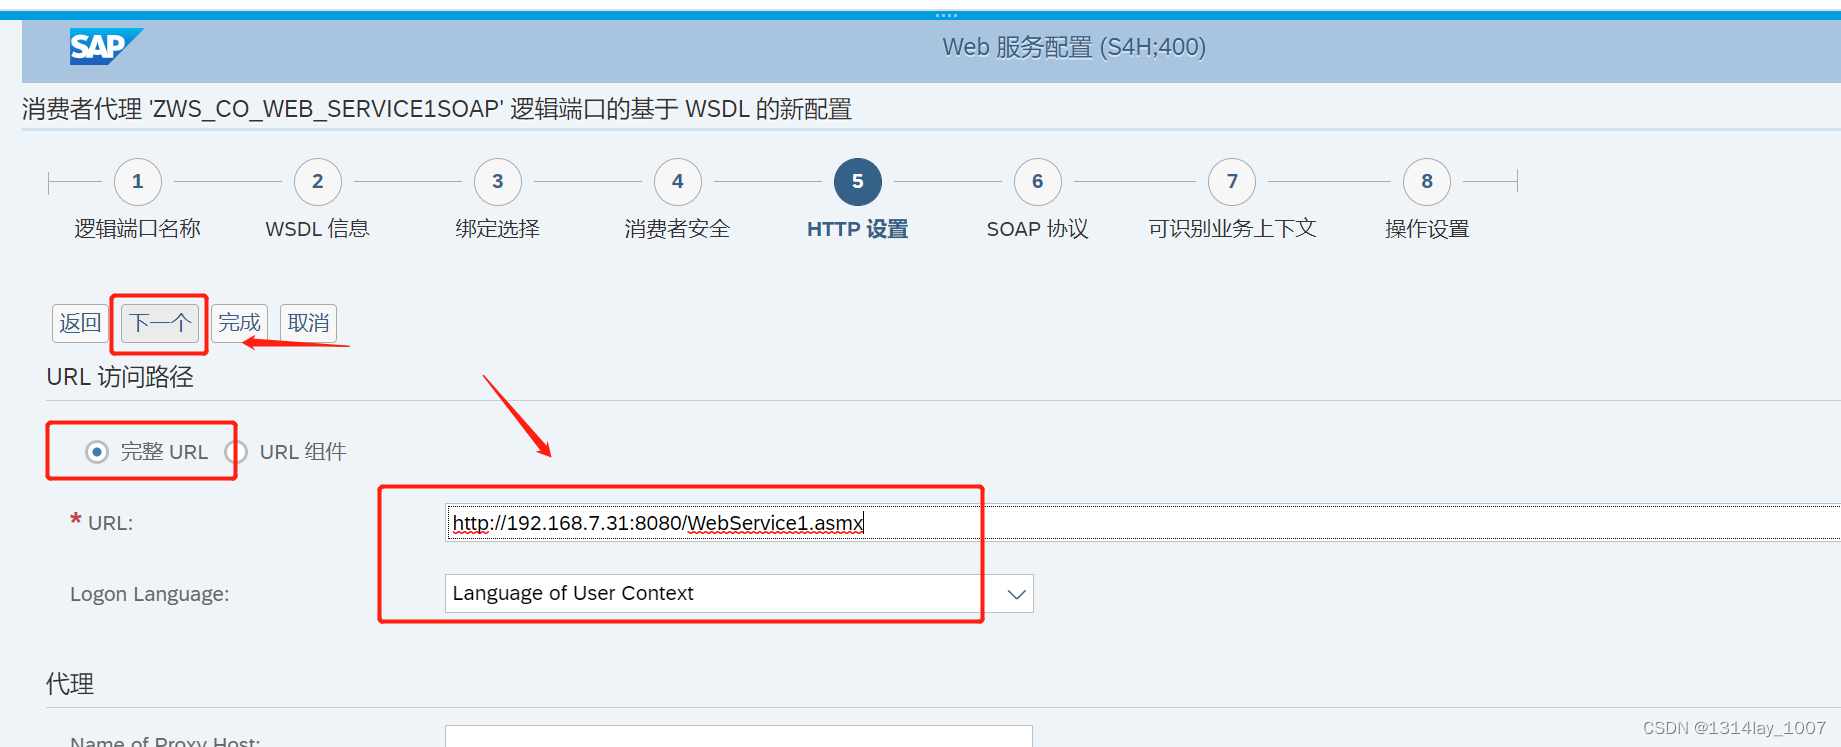1841x747 pixels.
Task: Open the 操作设置 step label
Action: [x=1427, y=229]
